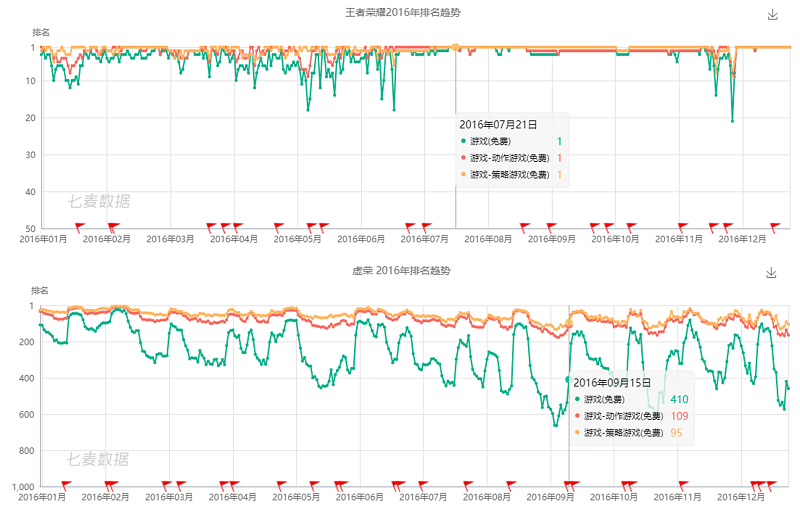Image resolution: width=800 pixels, height=509 pixels.
Task: Click 游戏-动作游戏(免费) in the 07月21日 tooltip
Action: tap(510, 158)
